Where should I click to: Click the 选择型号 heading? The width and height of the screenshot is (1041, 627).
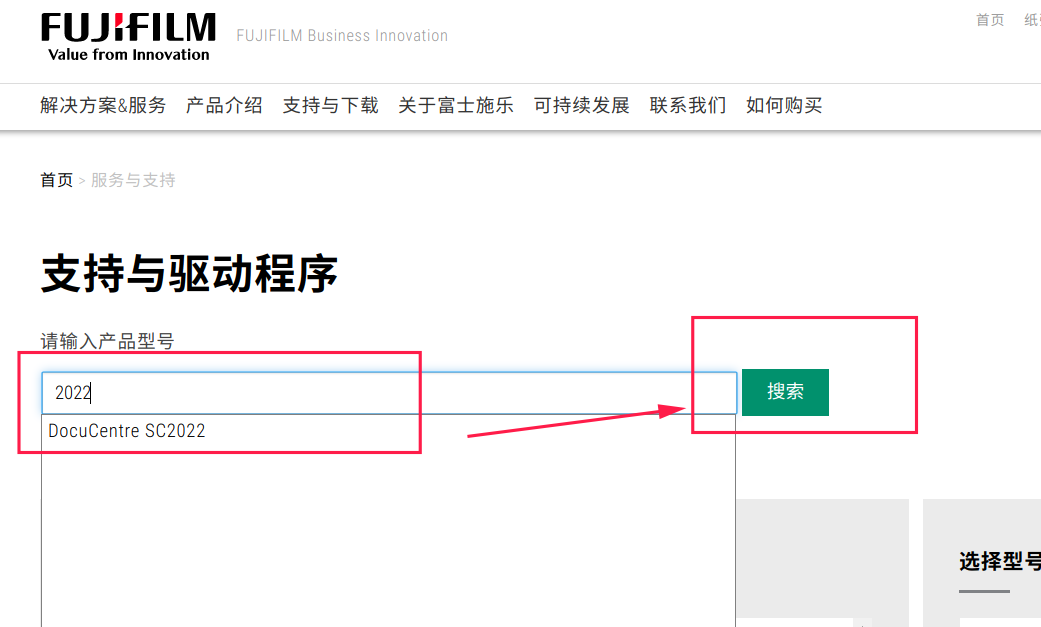pyautogui.click(x=1000, y=561)
